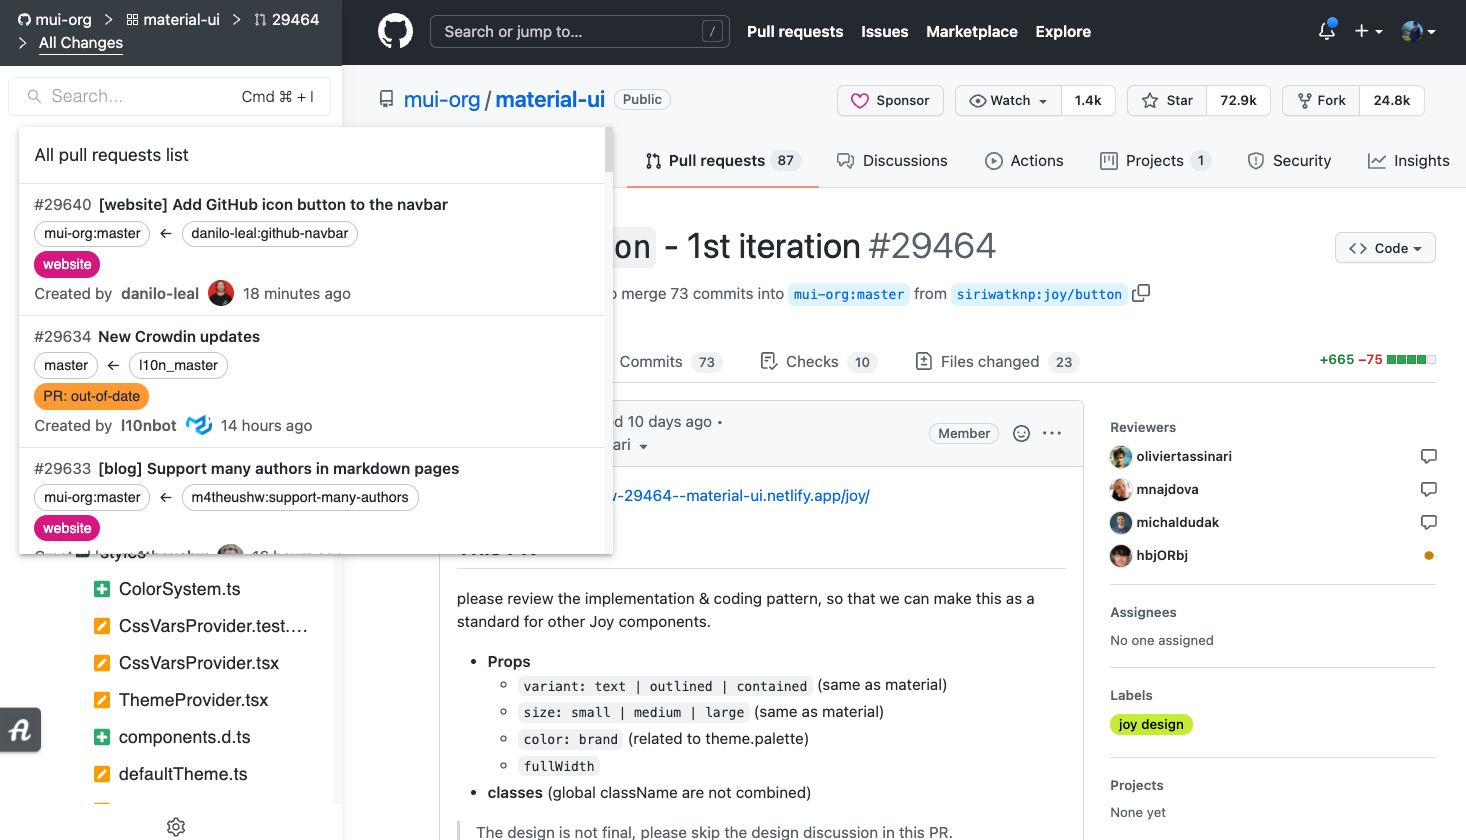This screenshot has height=840, width=1466.
Task: Add emoji reaction to comment
Action: coord(1021,433)
